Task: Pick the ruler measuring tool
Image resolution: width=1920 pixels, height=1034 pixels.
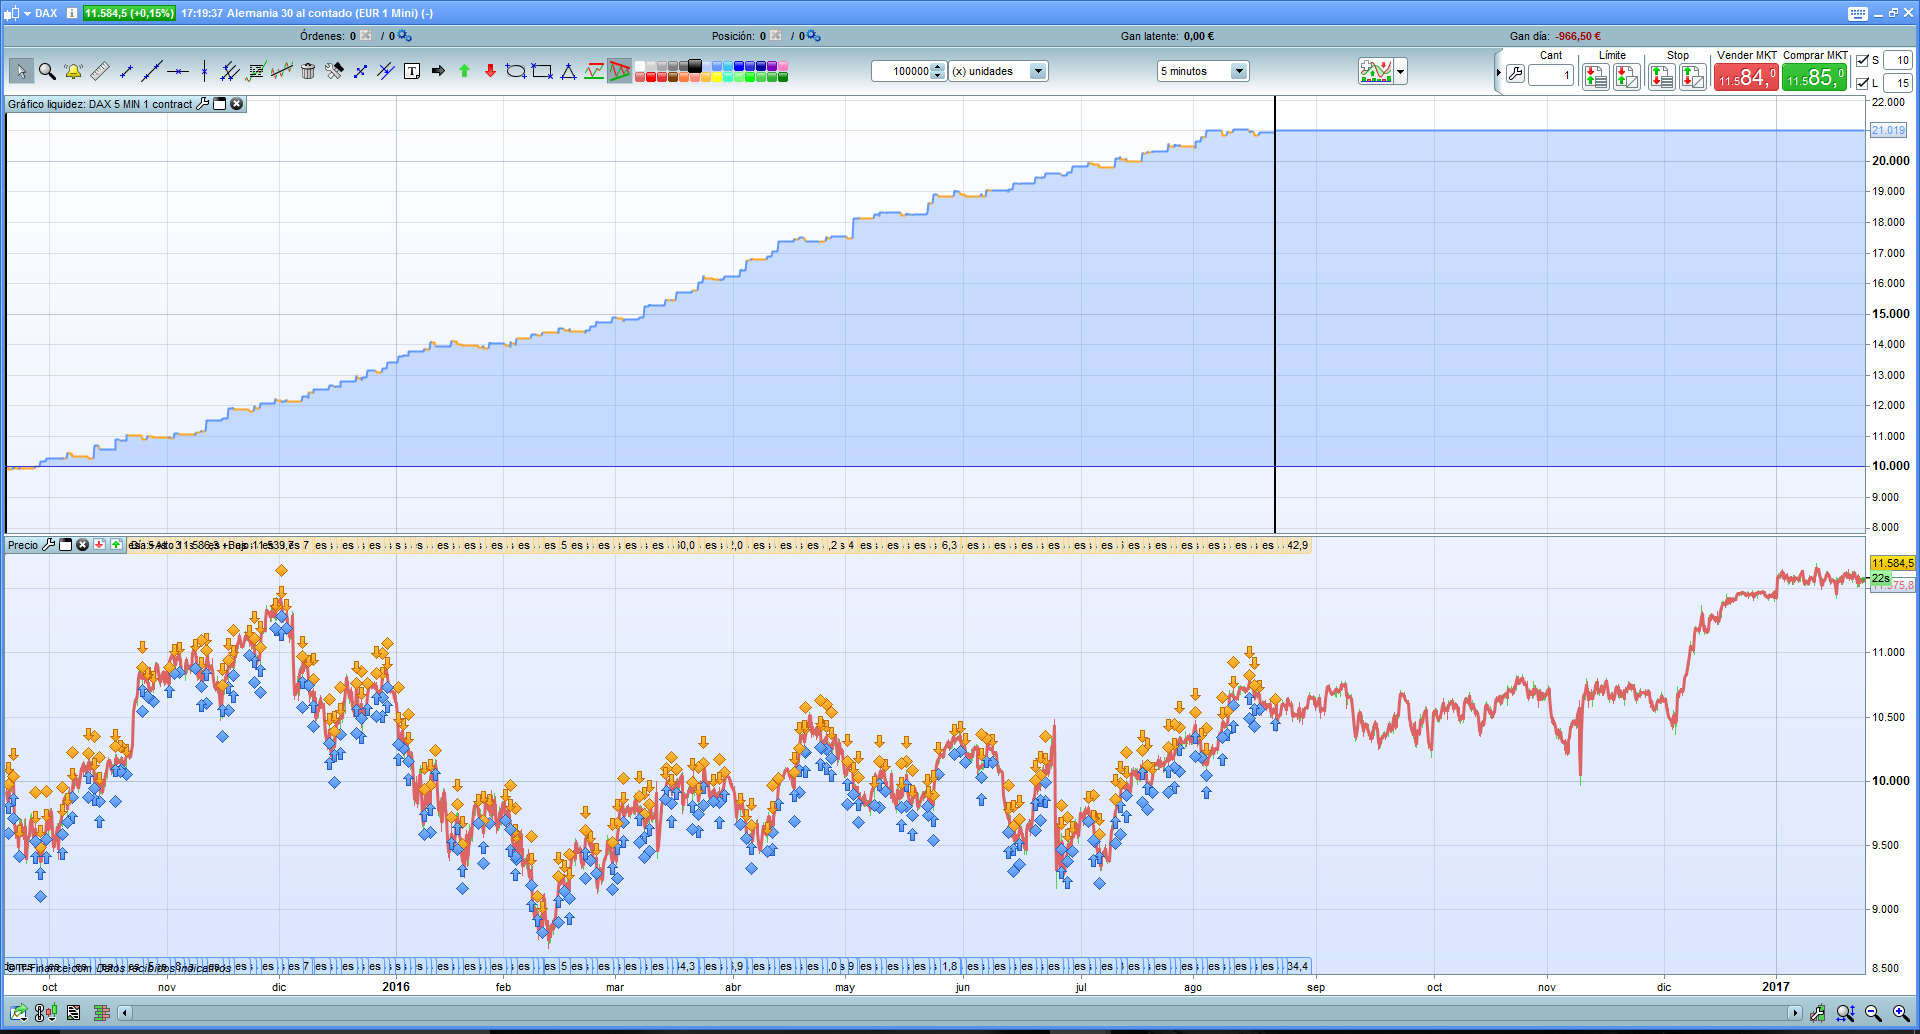Action: pyautogui.click(x=99, y=71)
